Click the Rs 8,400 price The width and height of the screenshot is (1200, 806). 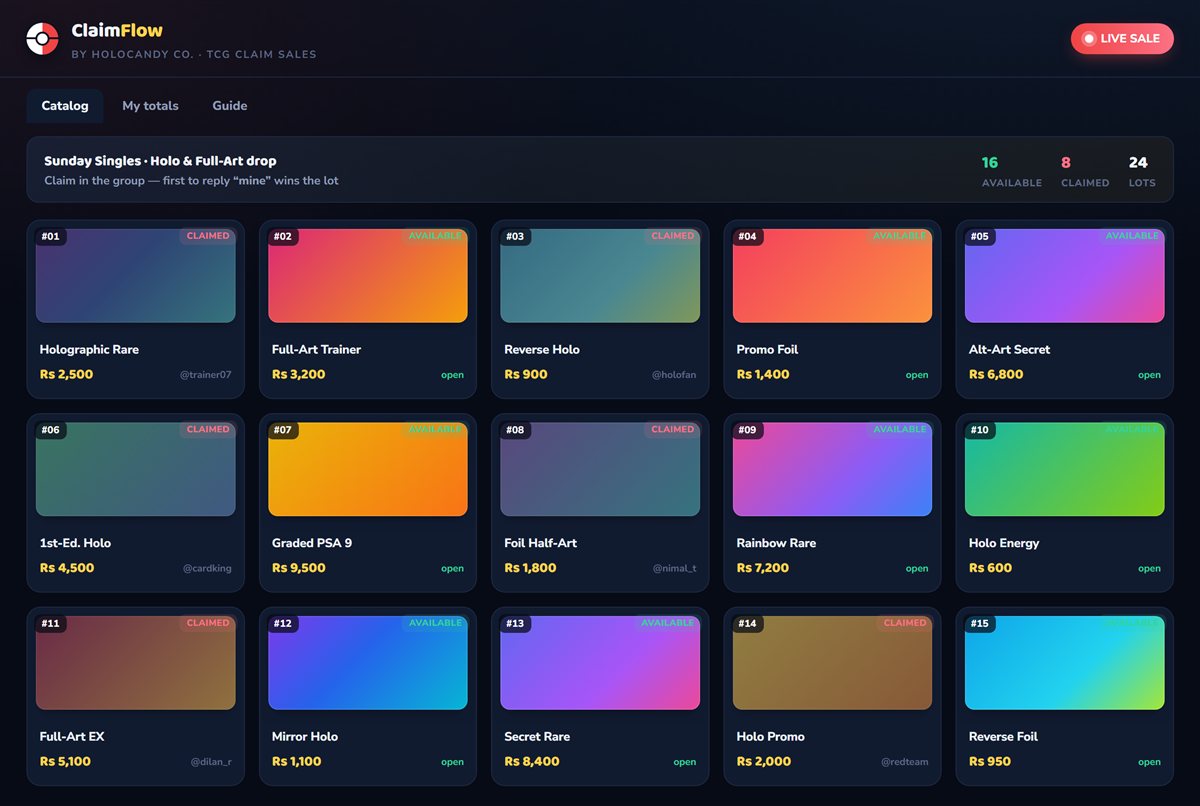pos(532,761)
